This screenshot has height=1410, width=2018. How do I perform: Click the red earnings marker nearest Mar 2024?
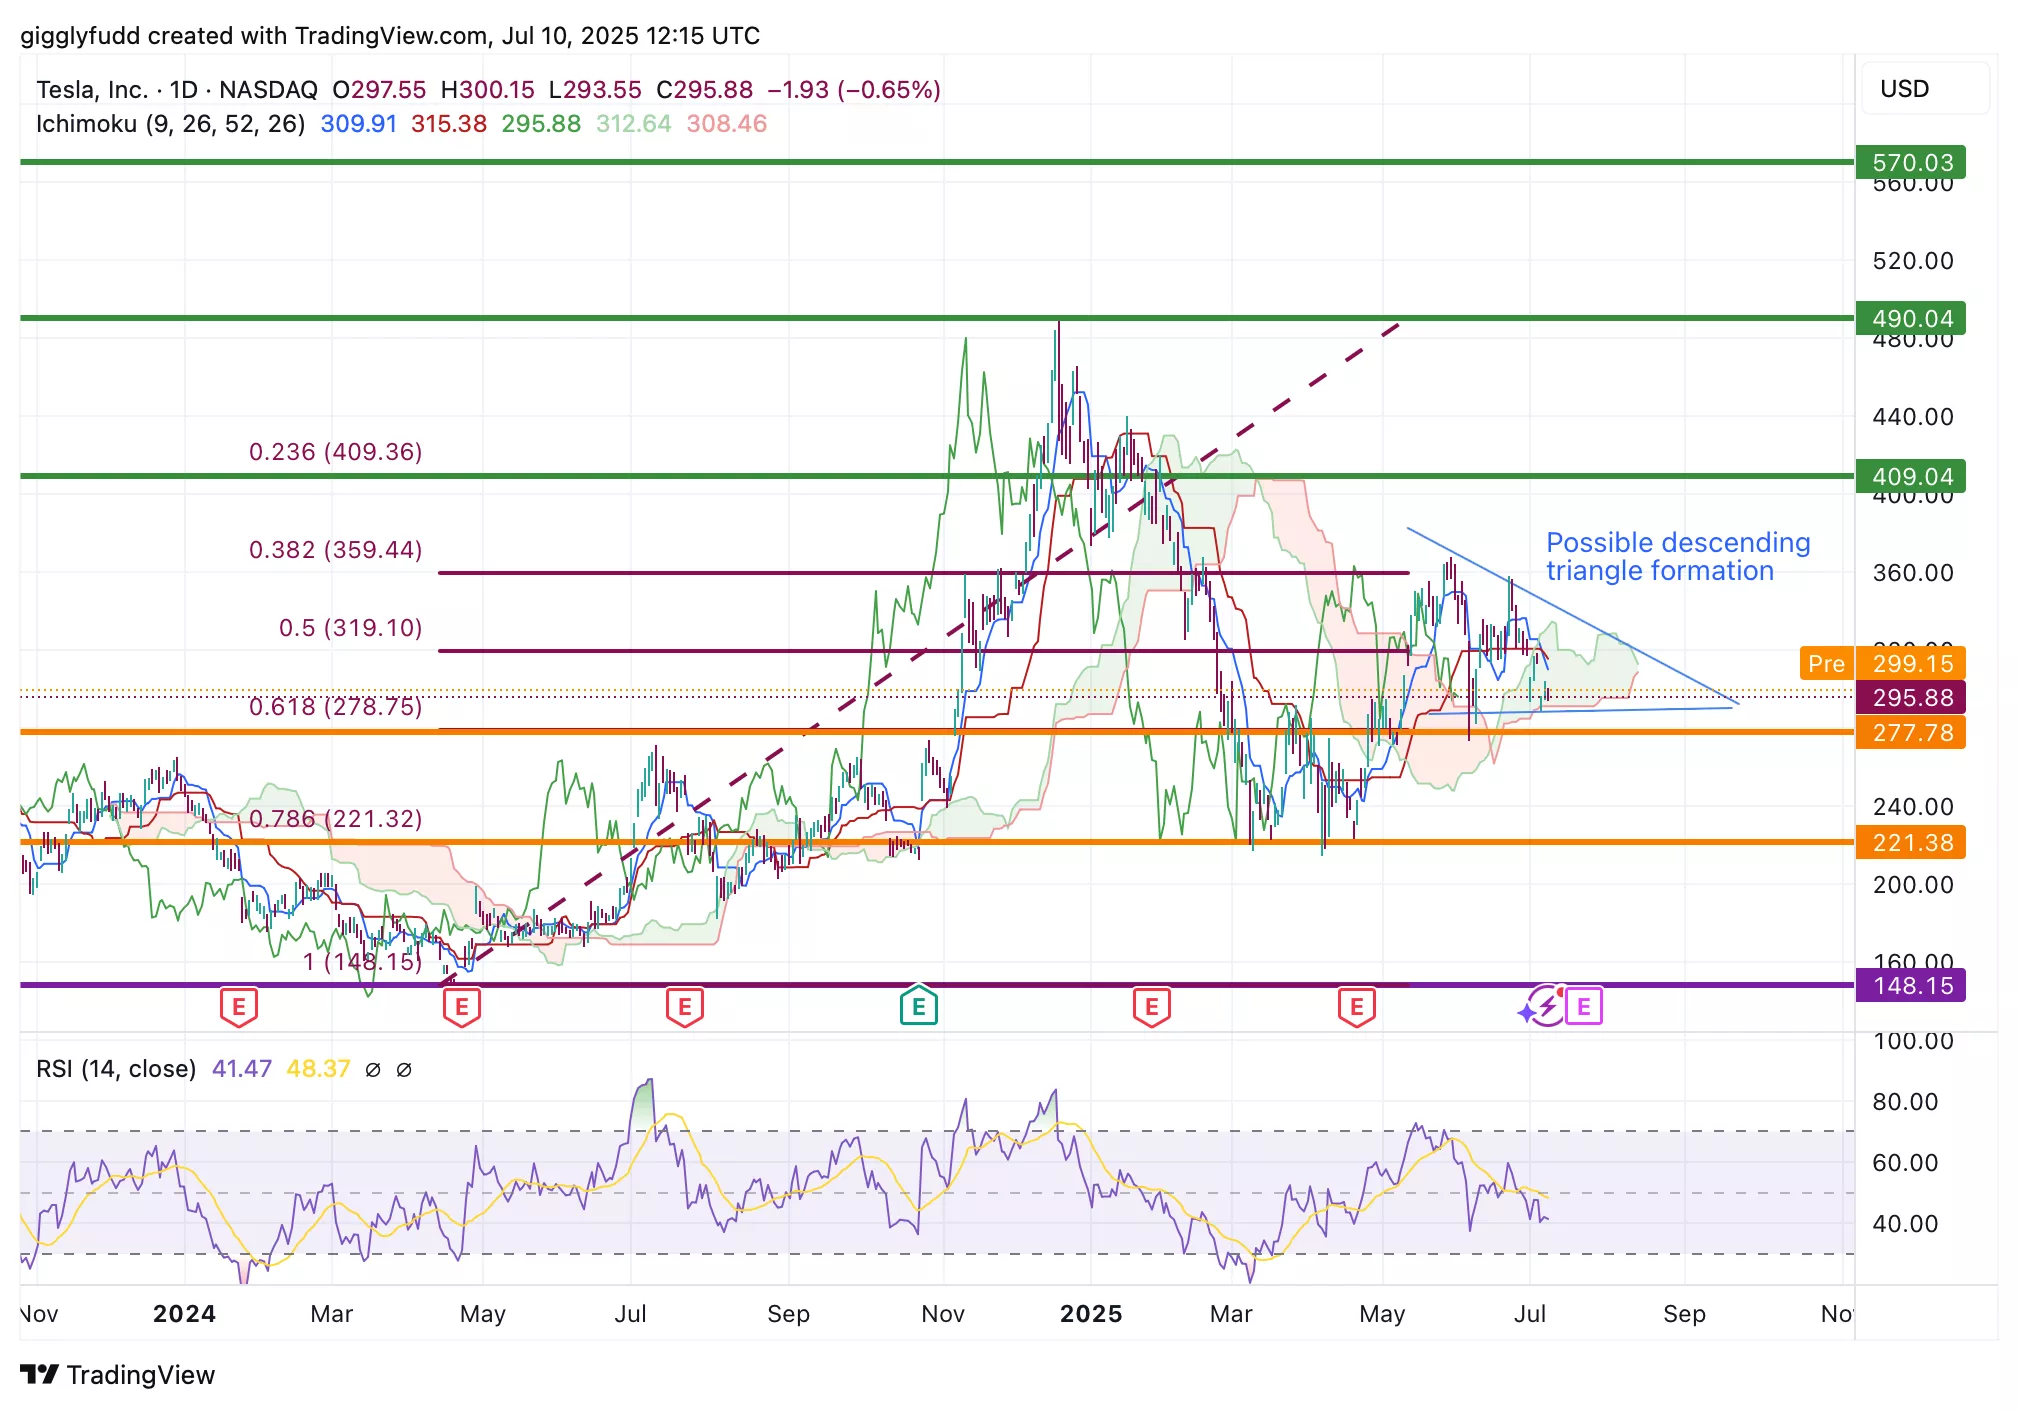point(238,1006)
